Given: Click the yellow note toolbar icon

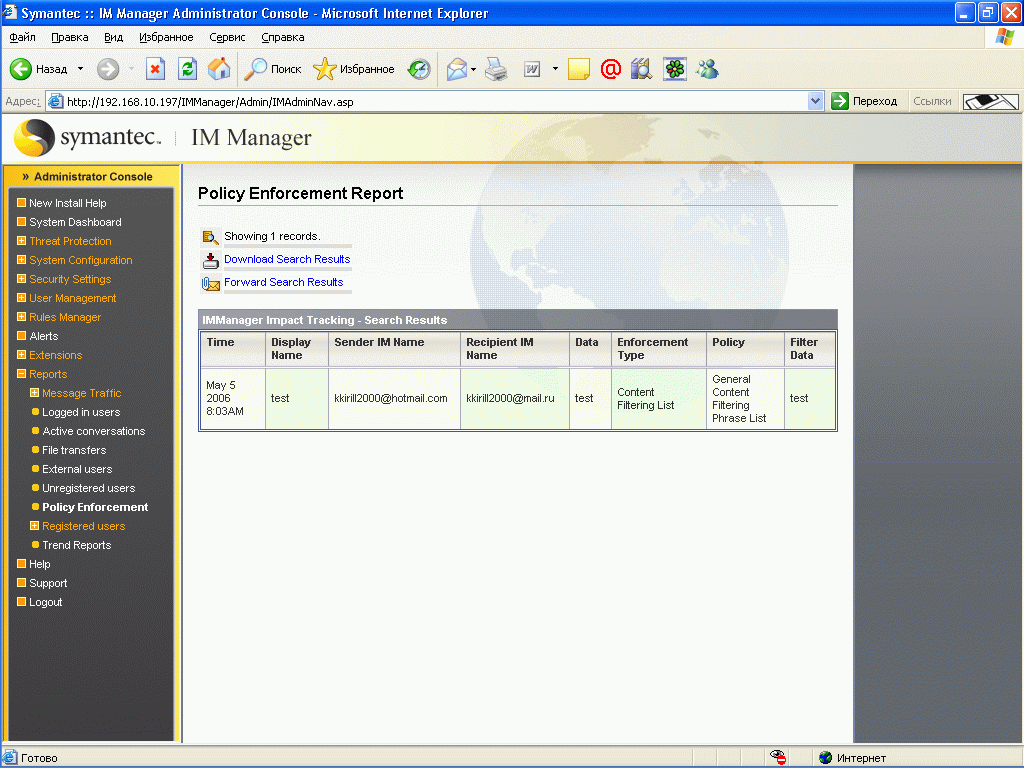Looking at the screenshot, I should [x=579, y=69].
